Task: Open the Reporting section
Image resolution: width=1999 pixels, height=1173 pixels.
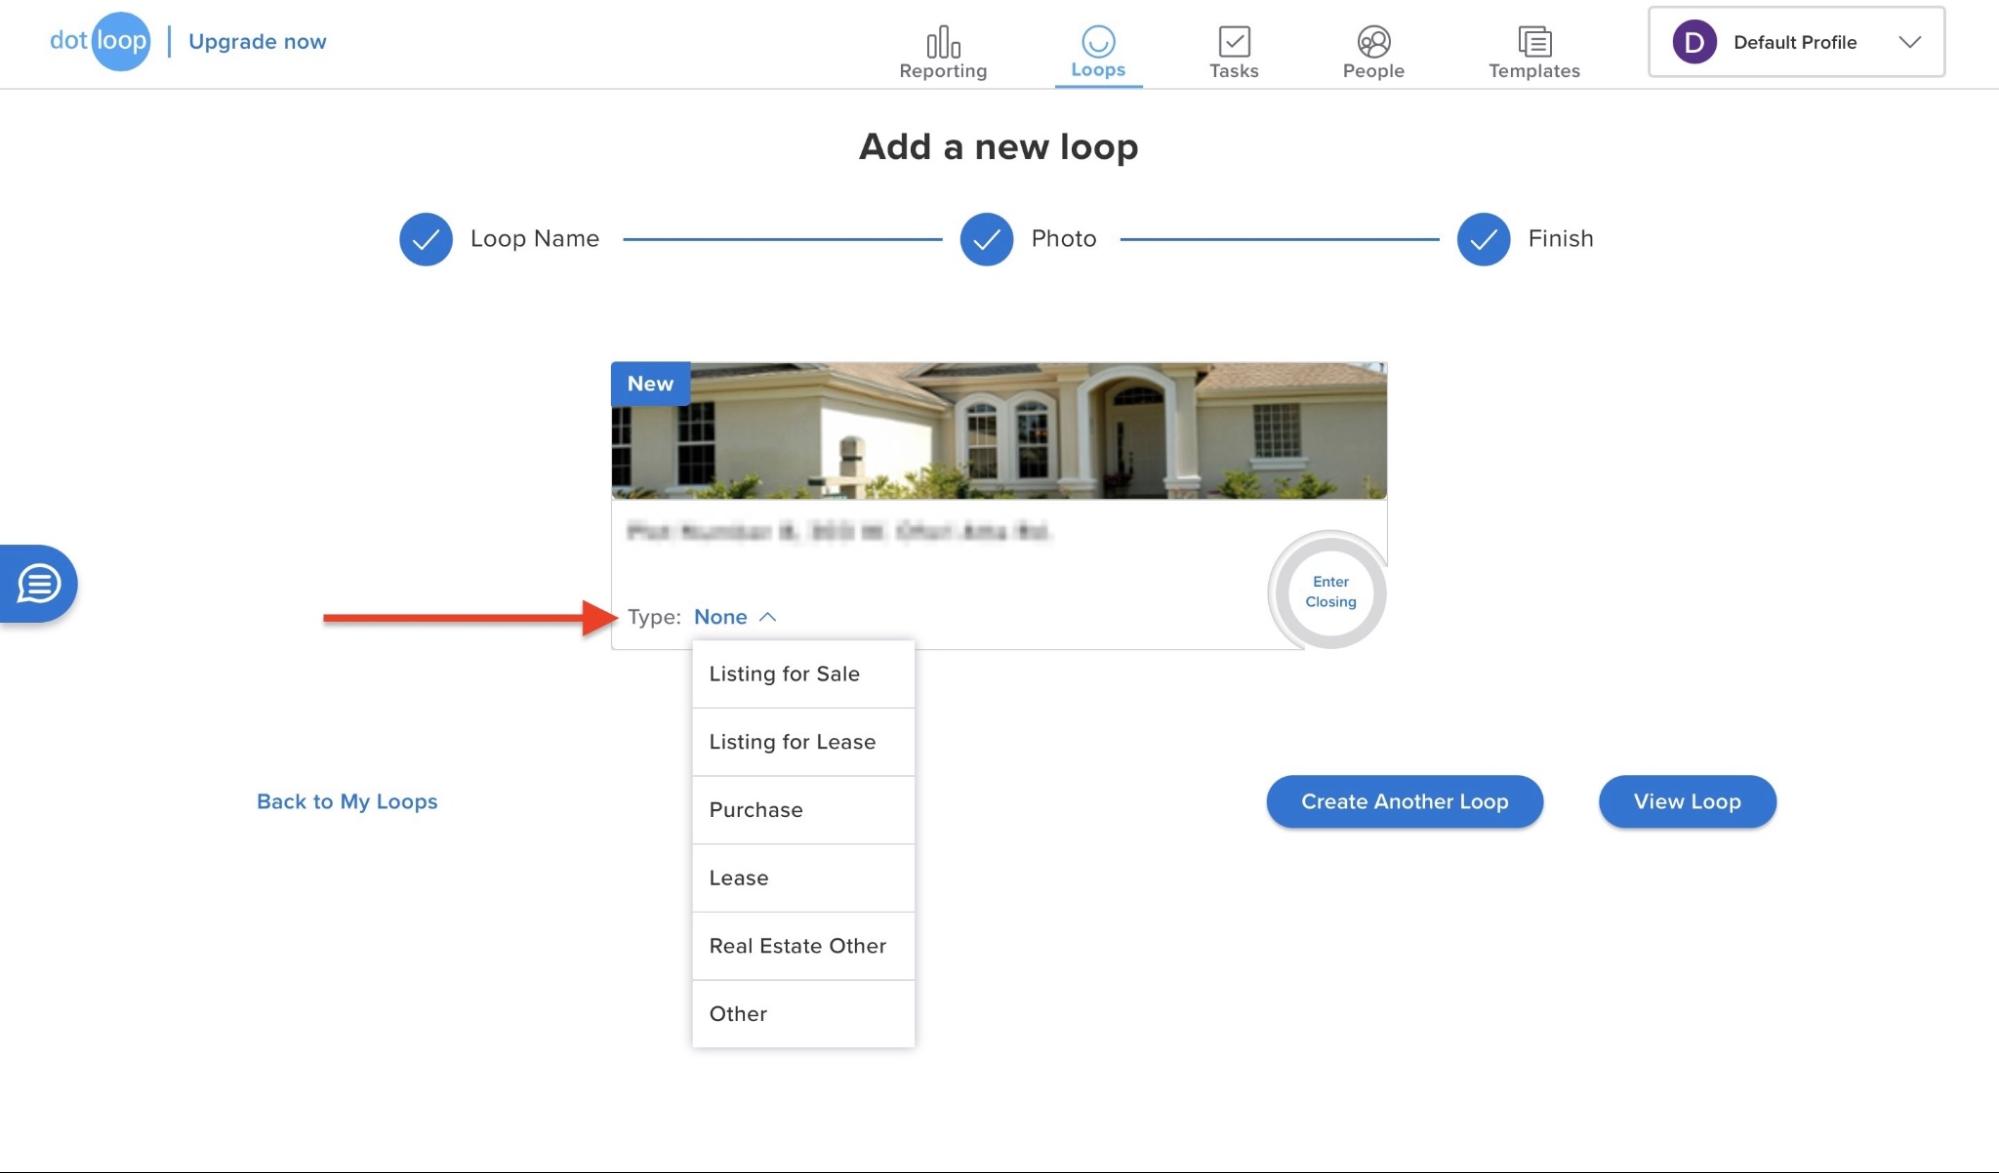Action: tap(943, 50)
